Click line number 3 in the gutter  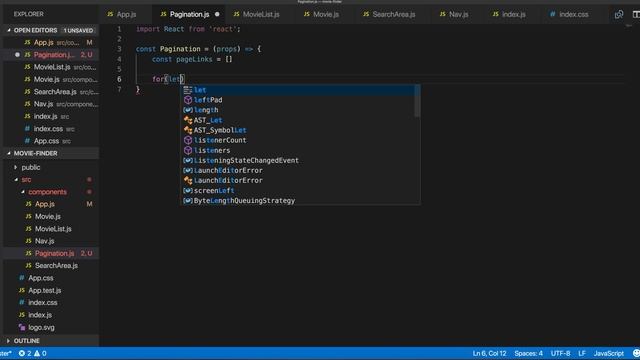point(119,49)
